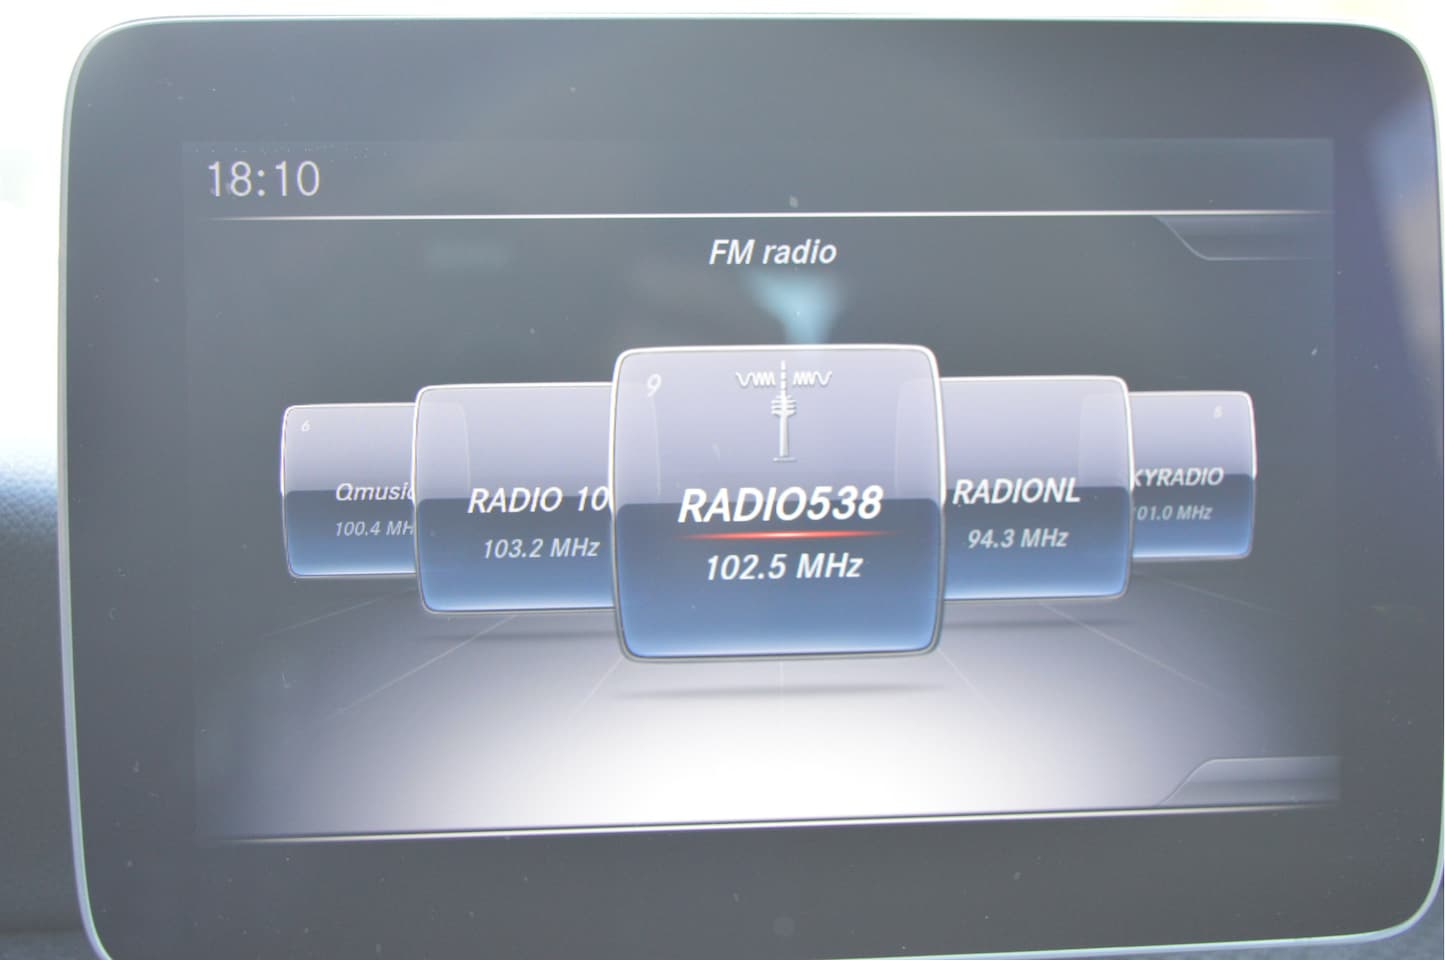
Task: Choose the RADIO 10 preset at 103.2 MHz
Action: tap(516, 497)
